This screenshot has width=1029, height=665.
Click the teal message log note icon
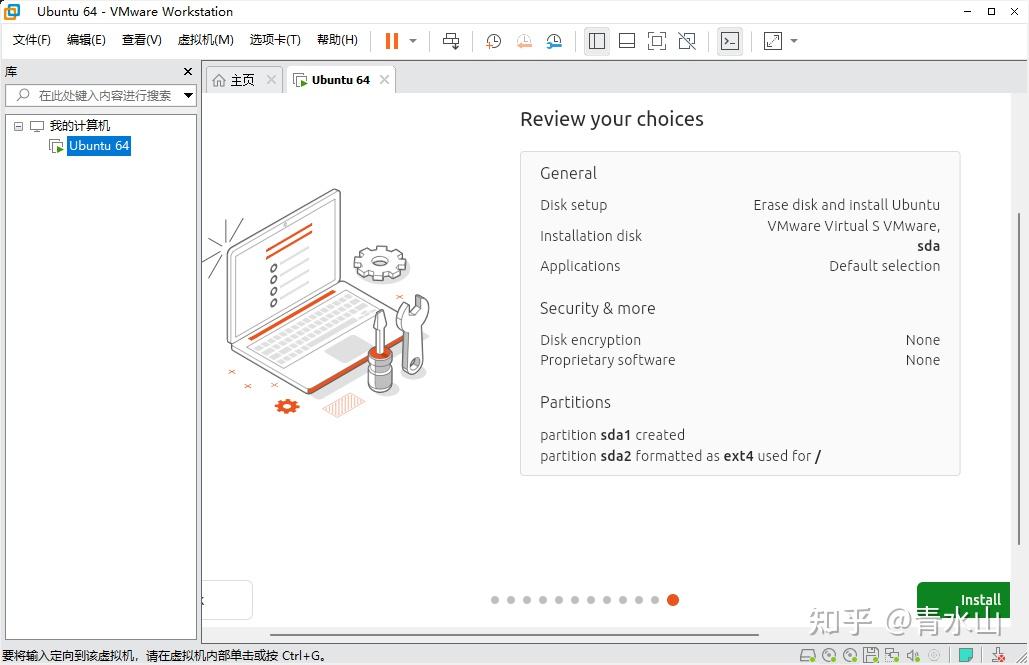[x=965, y=654]
